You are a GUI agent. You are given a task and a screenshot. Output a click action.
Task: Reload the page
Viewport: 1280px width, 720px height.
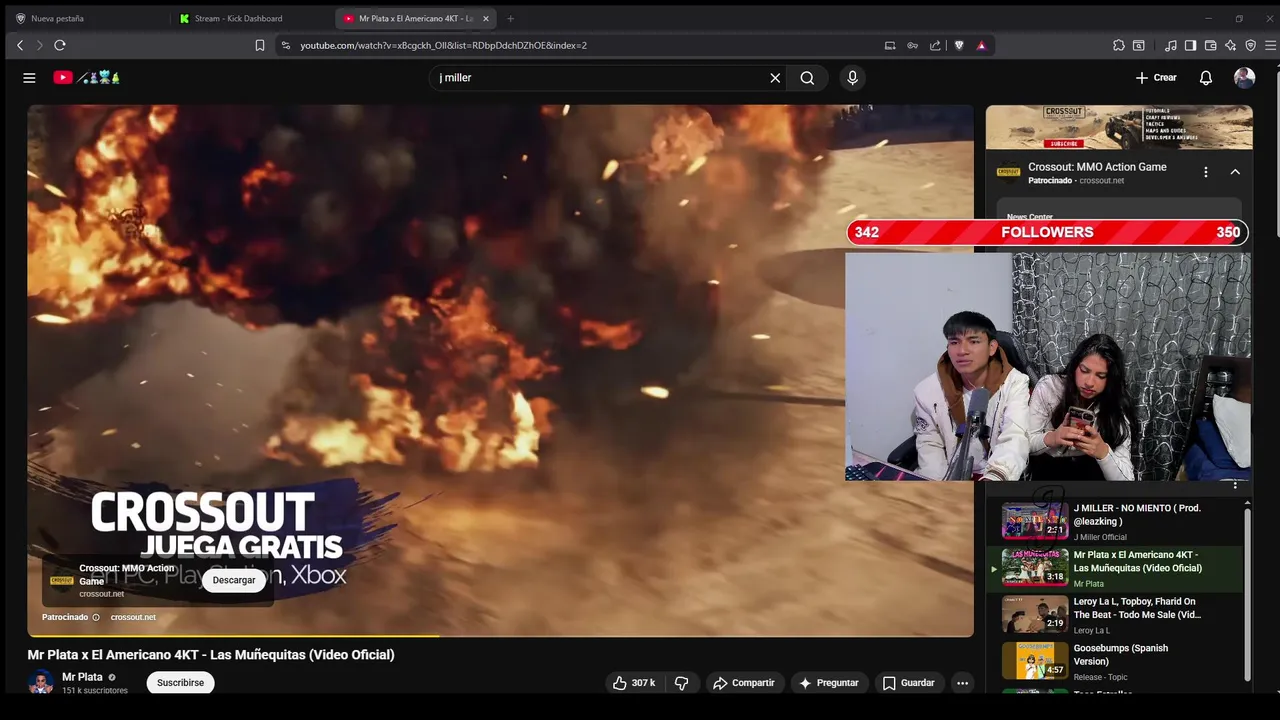(x=60, y=45)
